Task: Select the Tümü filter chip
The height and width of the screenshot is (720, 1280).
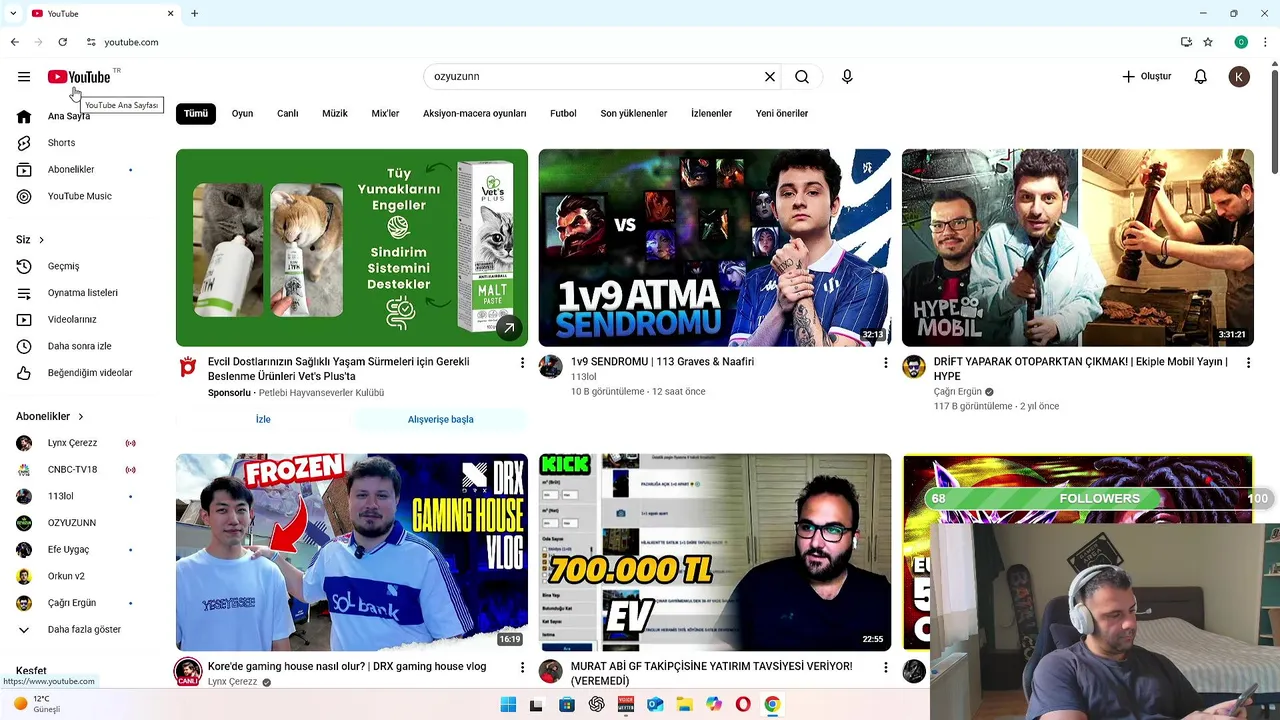Action: pos(196,113)
